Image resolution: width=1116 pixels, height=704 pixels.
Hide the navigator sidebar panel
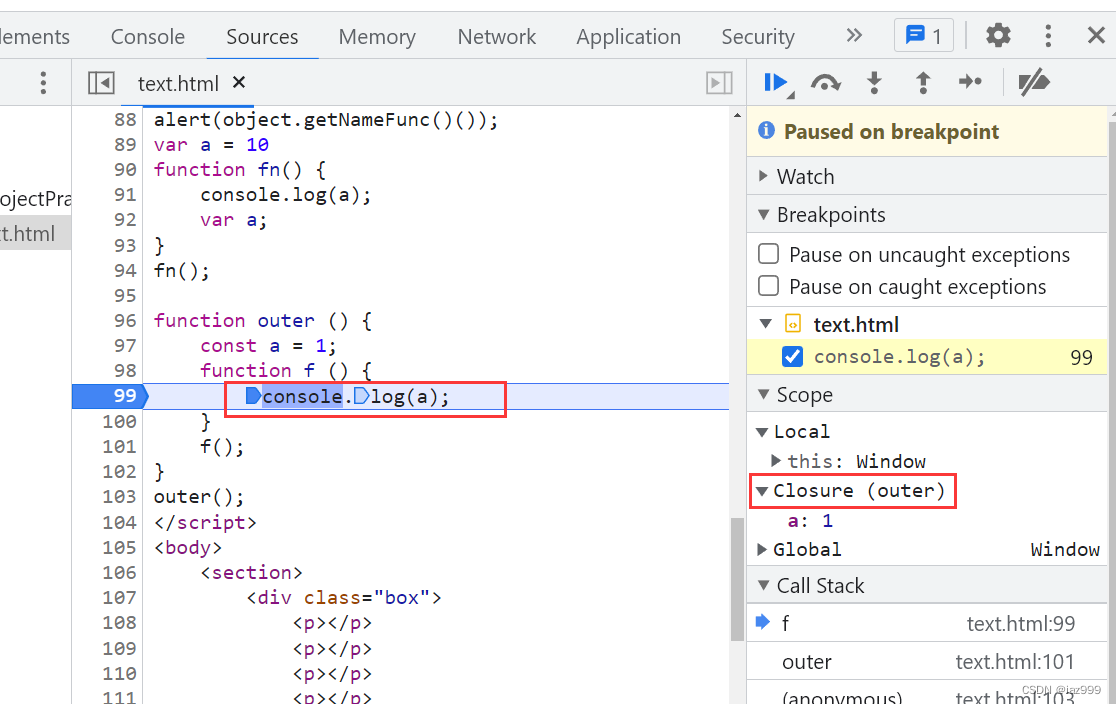[101, 83]
